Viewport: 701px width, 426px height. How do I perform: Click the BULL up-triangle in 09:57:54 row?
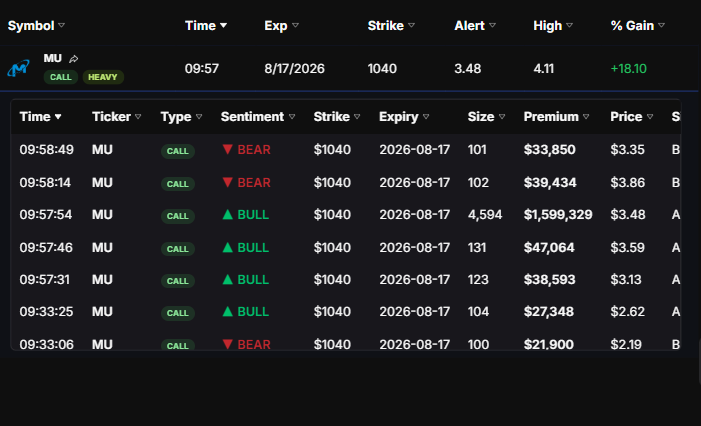[228, 215]
